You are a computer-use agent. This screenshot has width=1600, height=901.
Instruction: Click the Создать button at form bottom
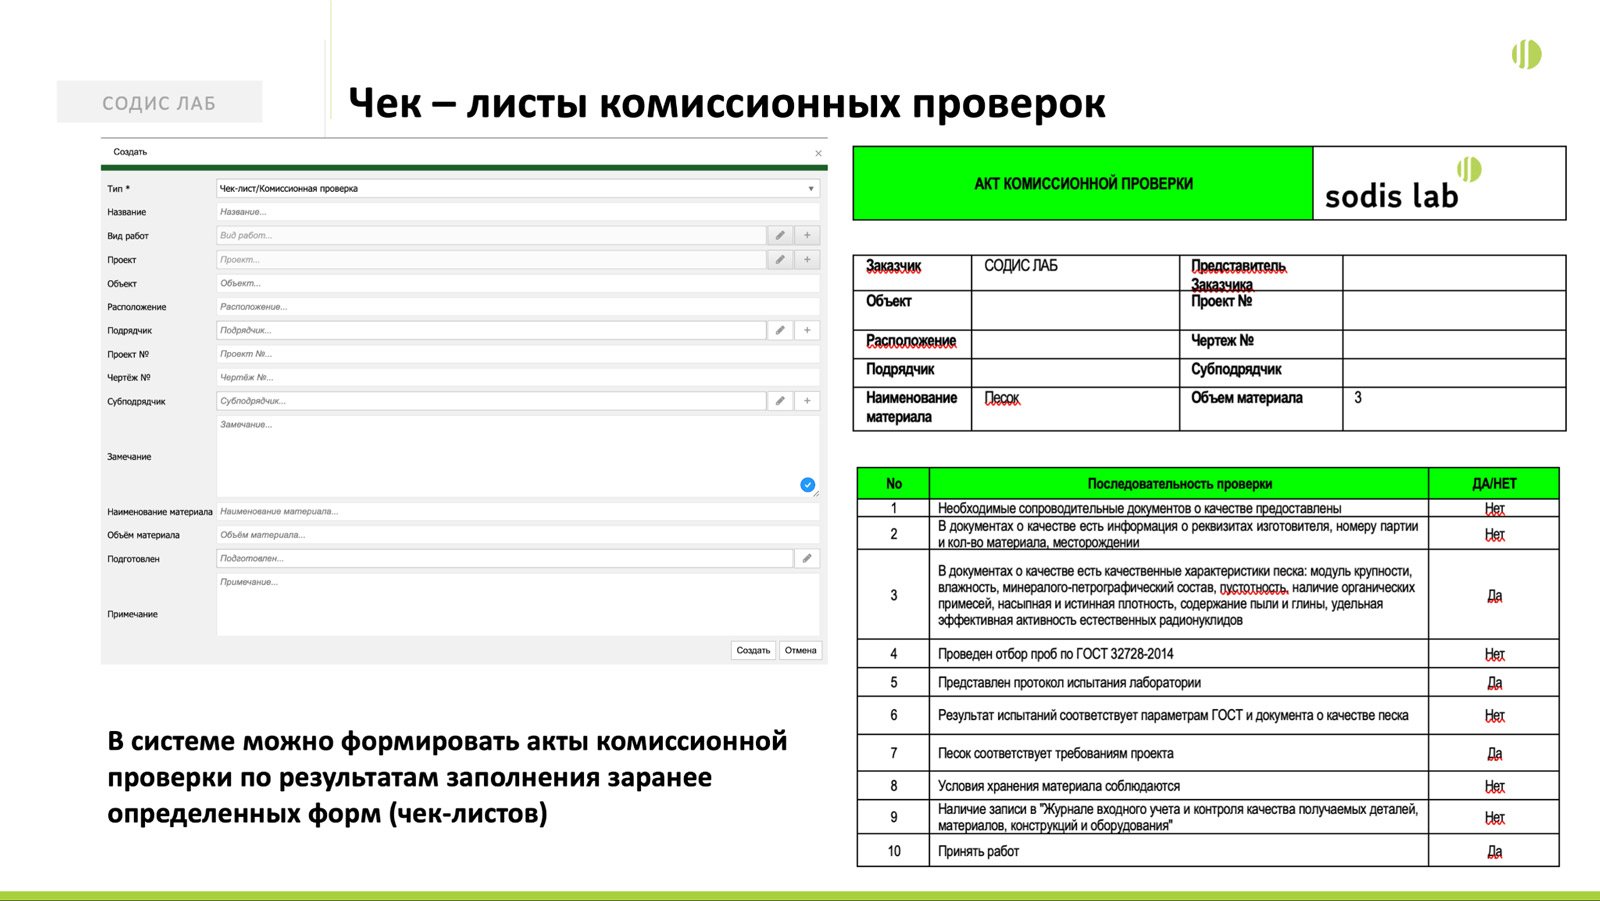[753, 650]
